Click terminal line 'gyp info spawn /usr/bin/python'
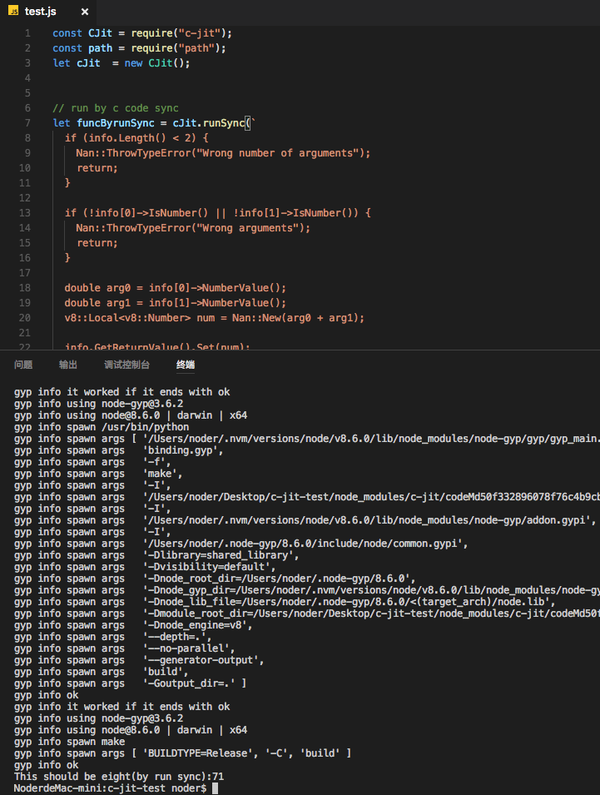The image size is (600, 795). (x=101, y=427)
